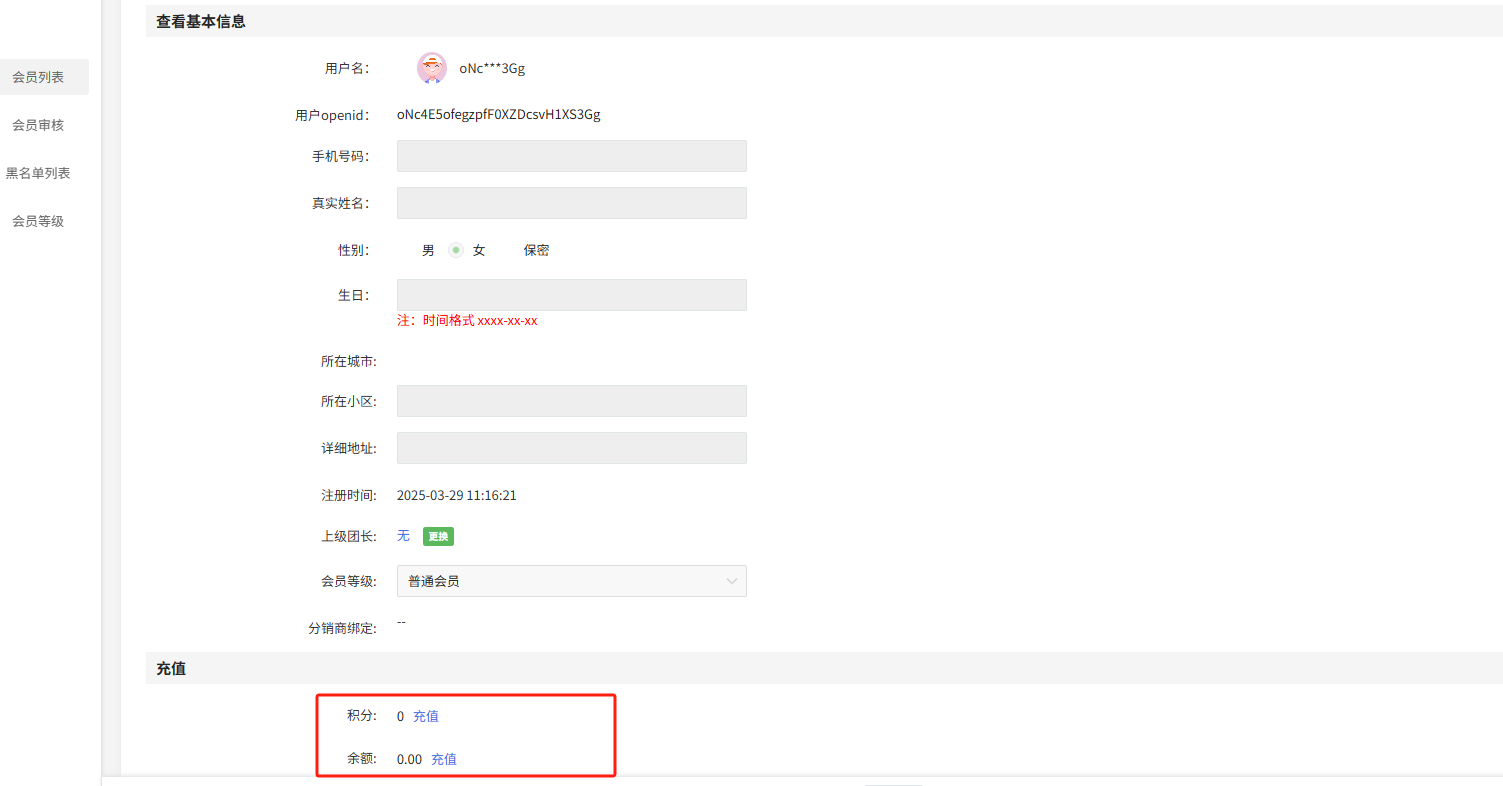Click the 充值 link next to 积分
Viewport: 1503px width, 786px height.
pos(425,716)
